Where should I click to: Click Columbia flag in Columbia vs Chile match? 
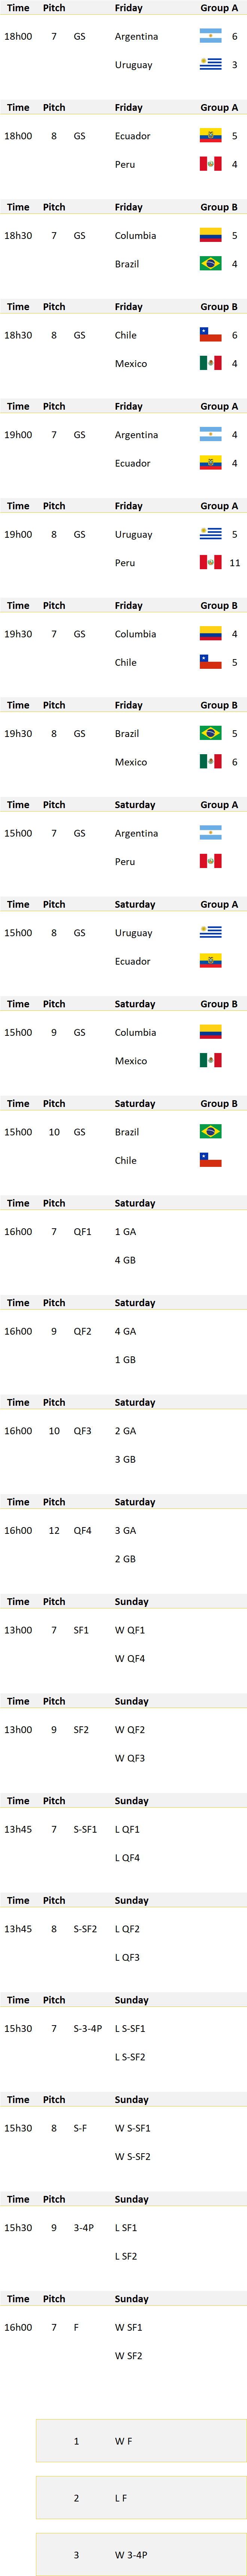point(210,634)
